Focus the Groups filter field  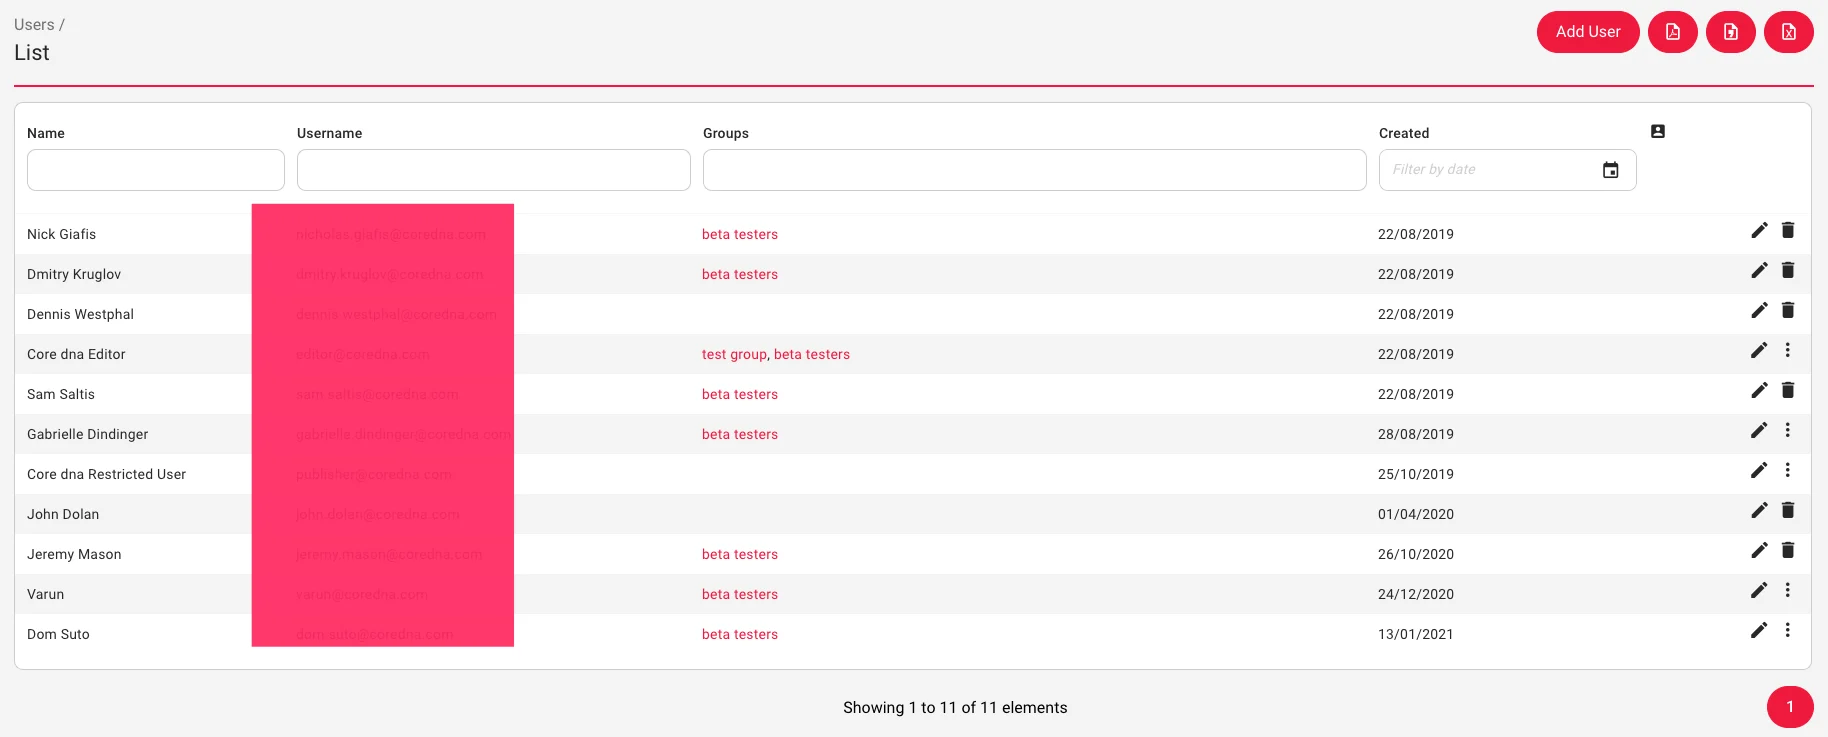1035,170
